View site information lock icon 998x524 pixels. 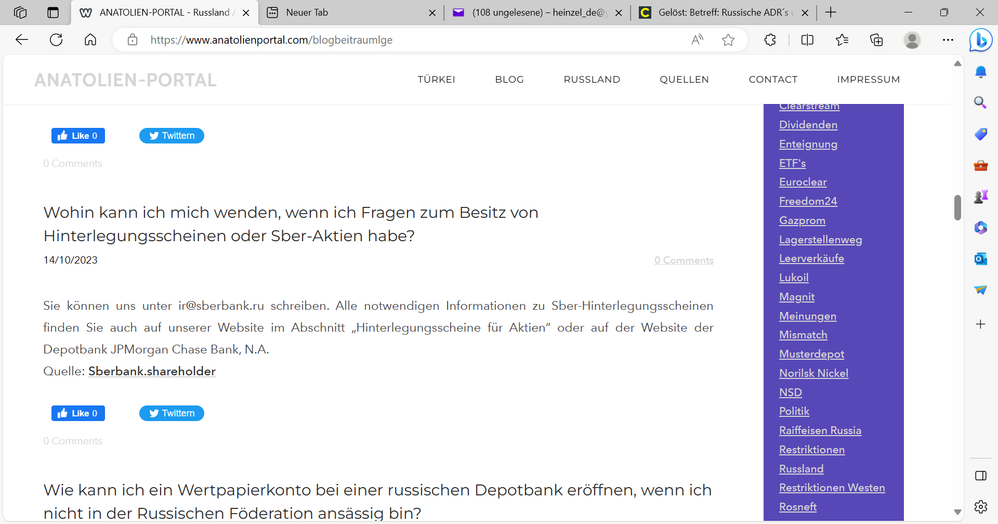(x=132, y=39)
